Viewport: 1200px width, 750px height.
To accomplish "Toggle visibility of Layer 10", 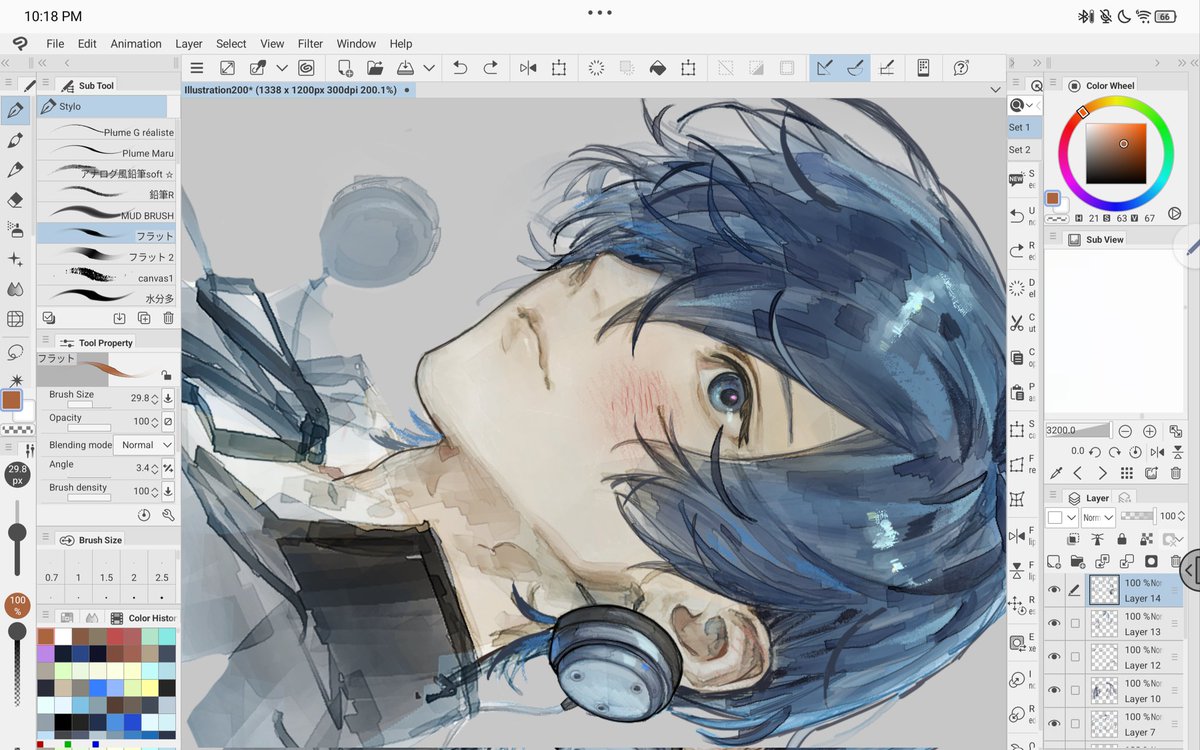I will coord(1055,690).
